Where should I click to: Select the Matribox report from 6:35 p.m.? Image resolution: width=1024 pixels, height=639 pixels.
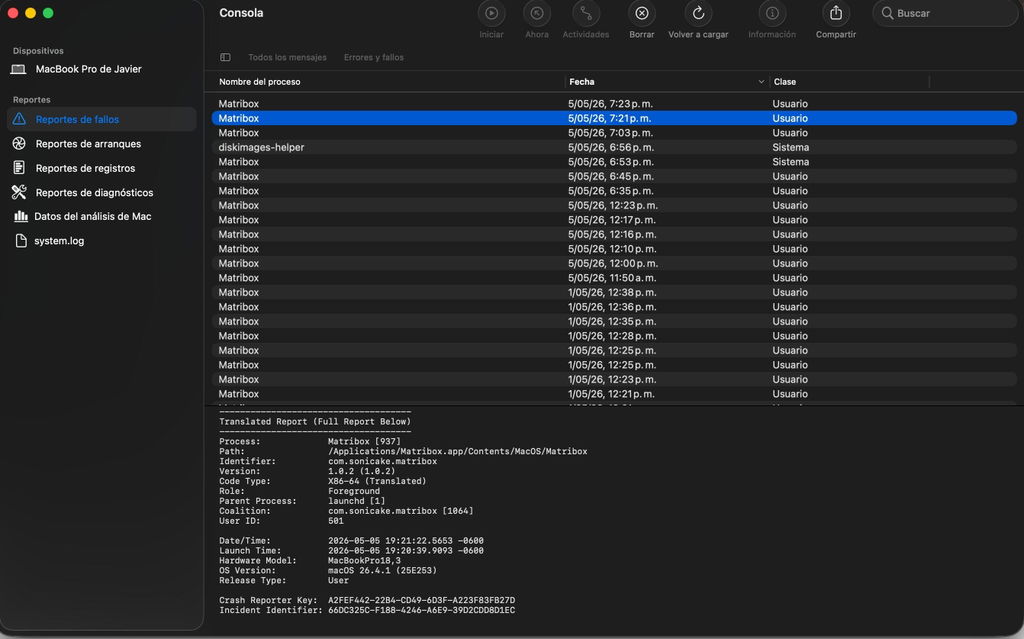[x=614, y=191]
